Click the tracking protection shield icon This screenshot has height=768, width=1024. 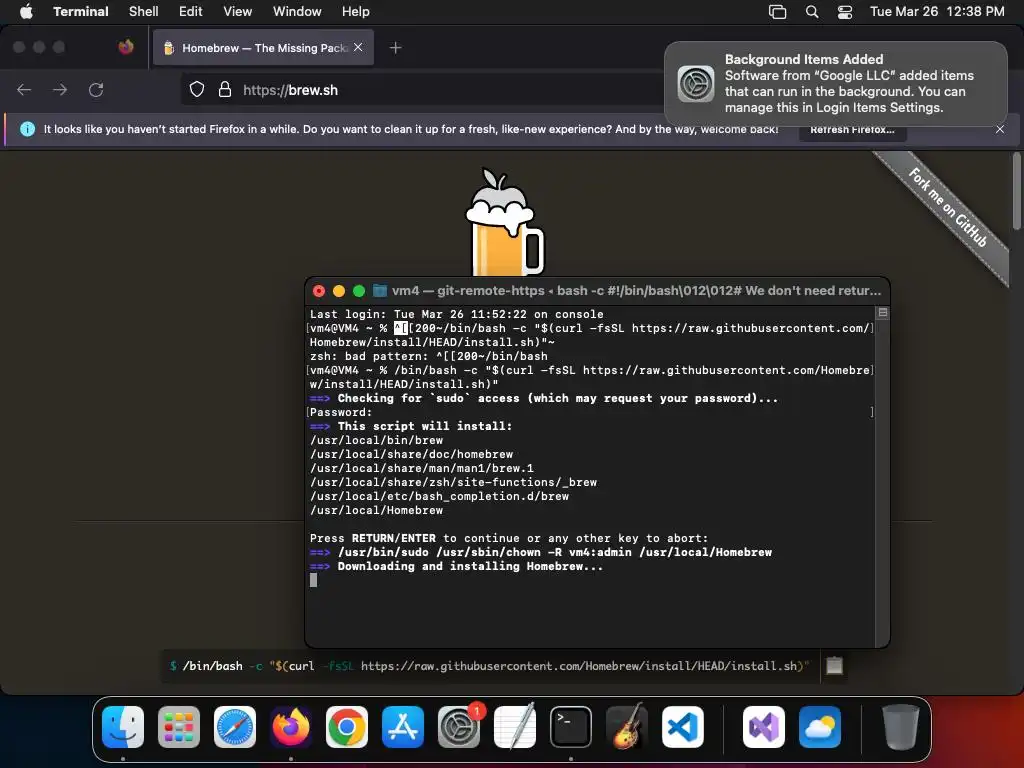point(197,89)
